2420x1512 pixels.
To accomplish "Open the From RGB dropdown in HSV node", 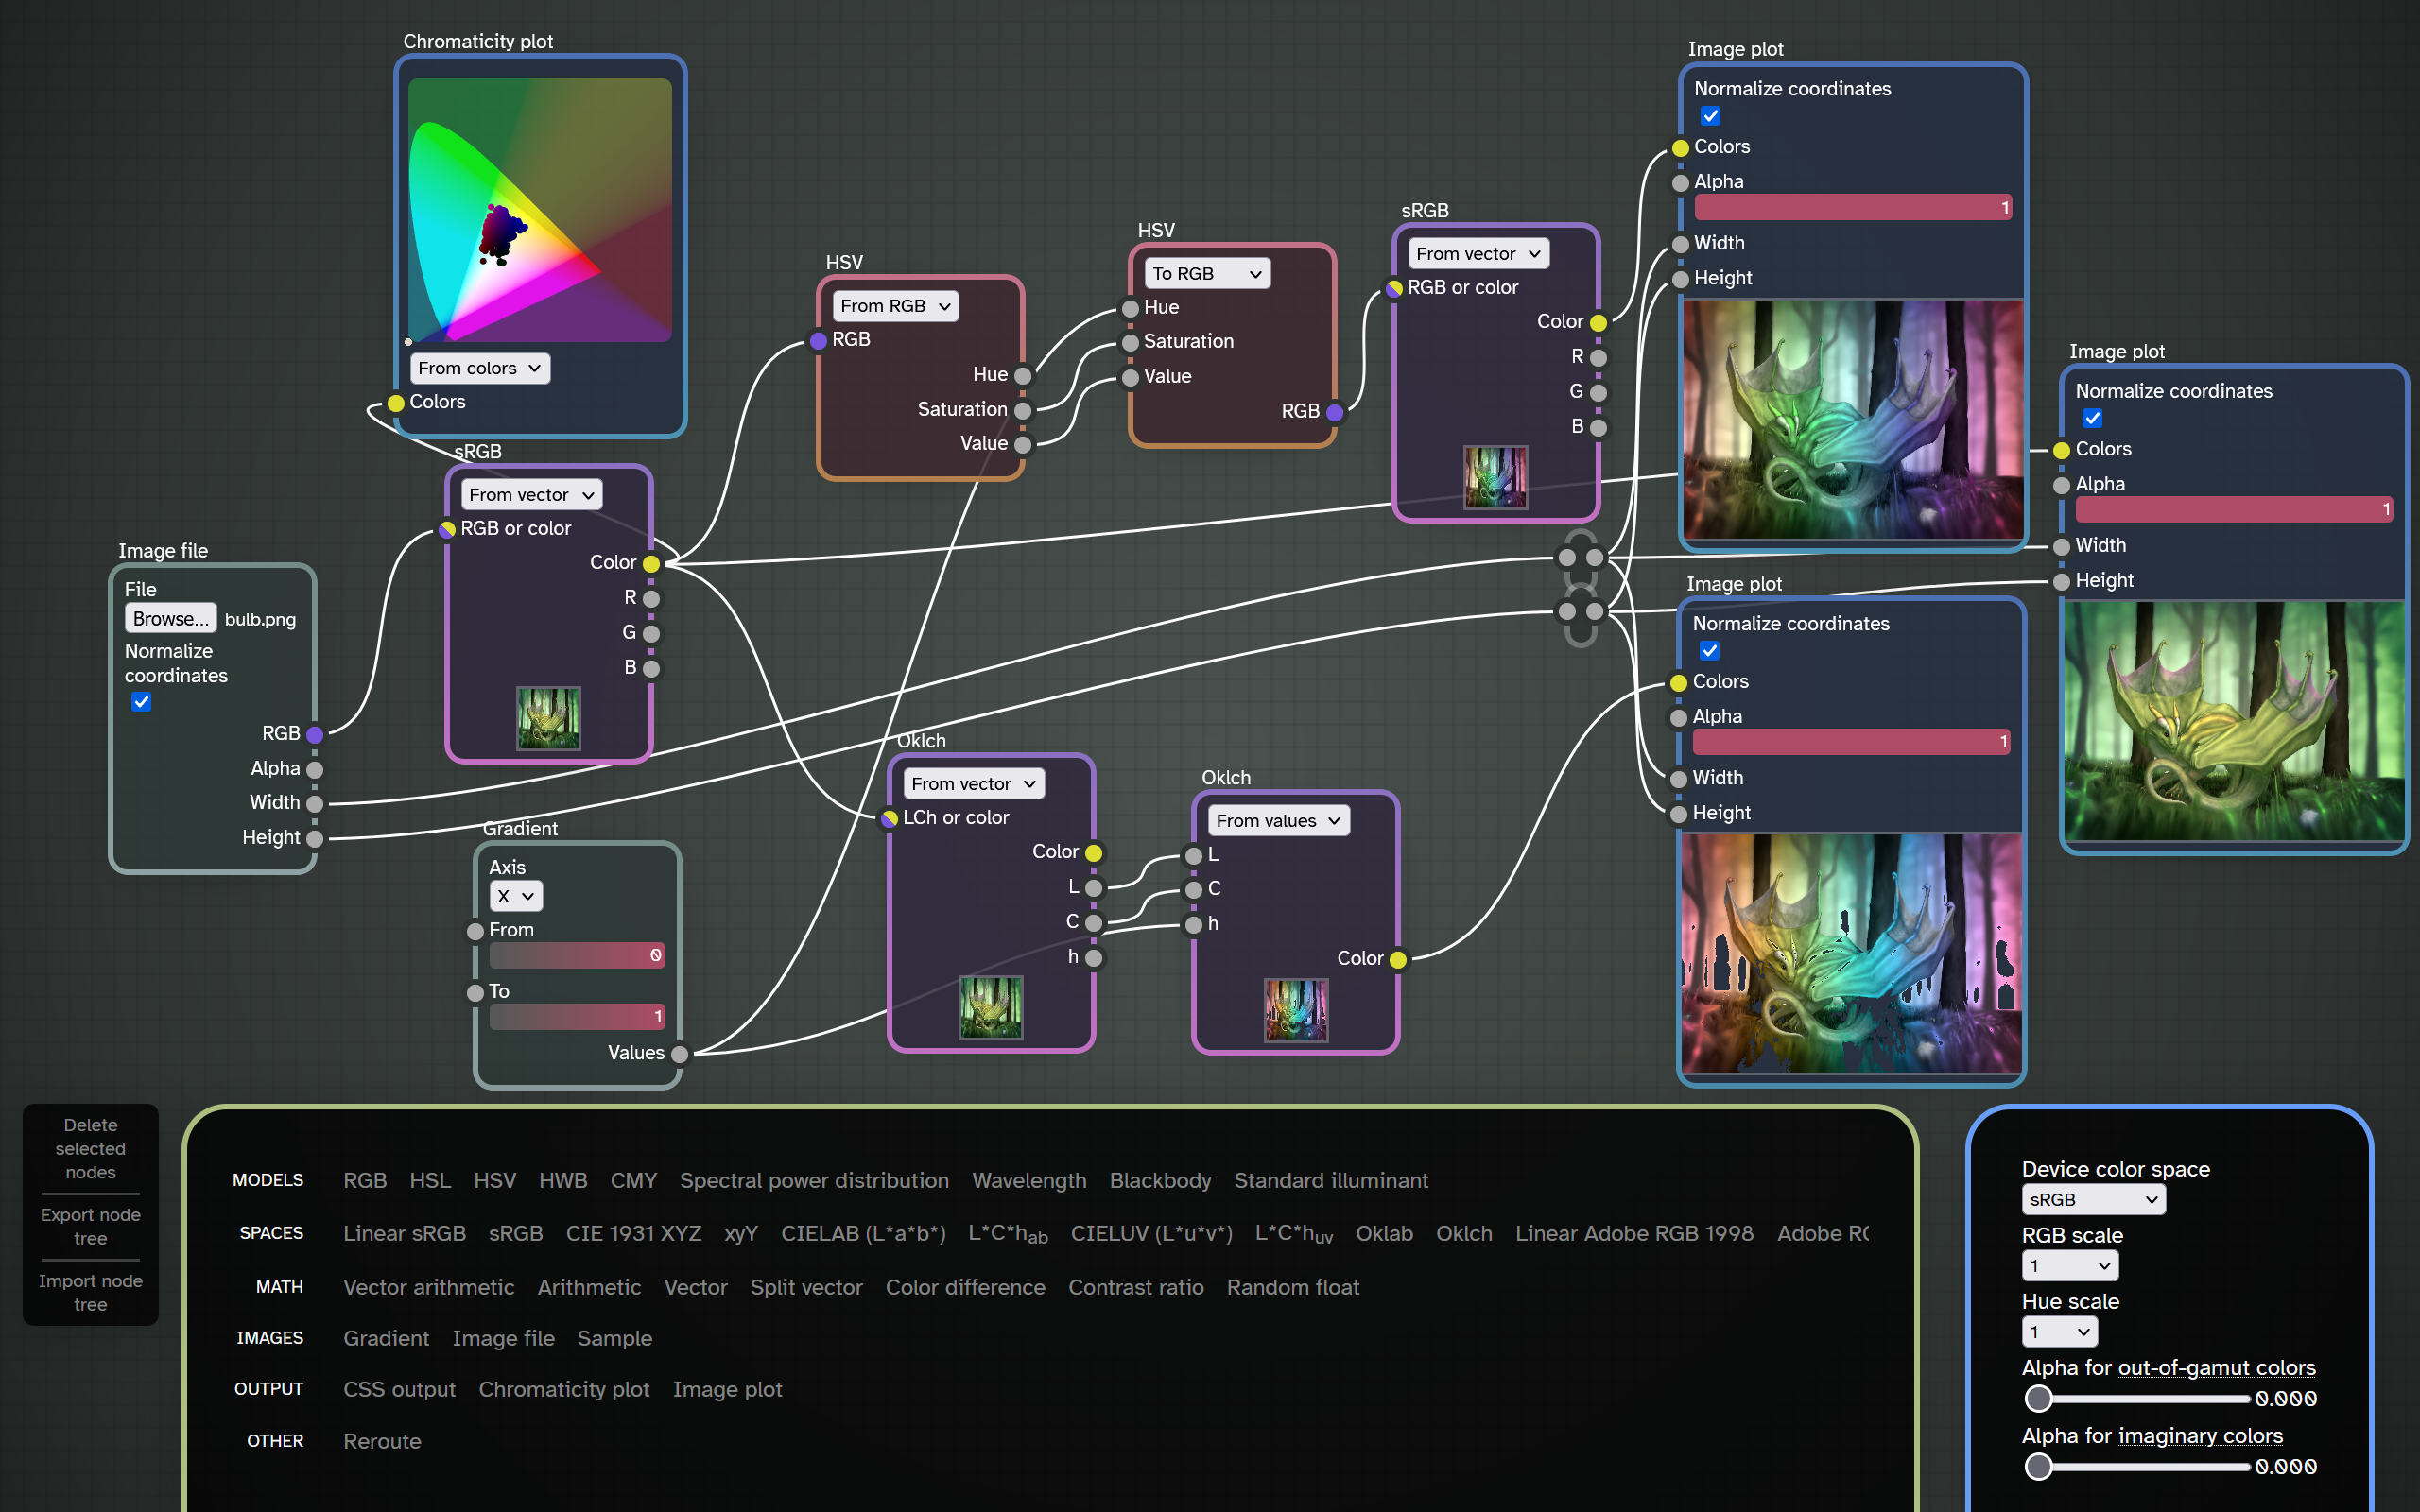I will (895, 306).
